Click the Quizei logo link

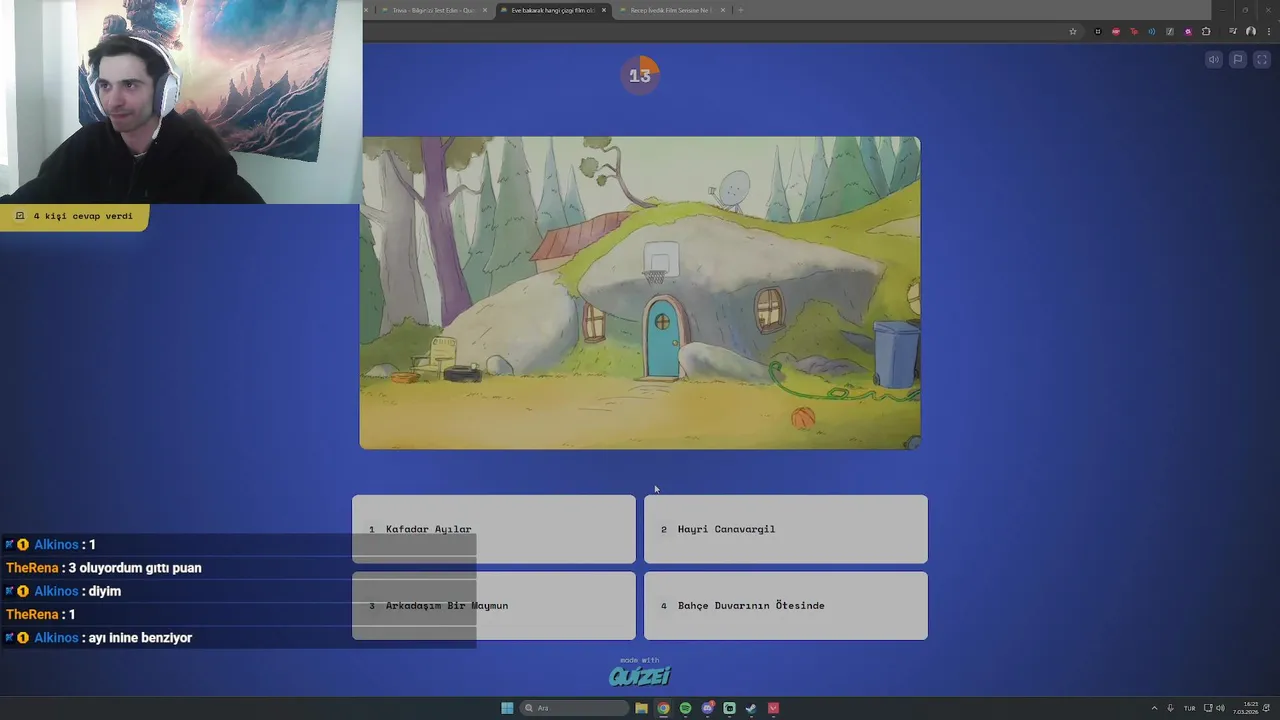[x=640, y=676]
